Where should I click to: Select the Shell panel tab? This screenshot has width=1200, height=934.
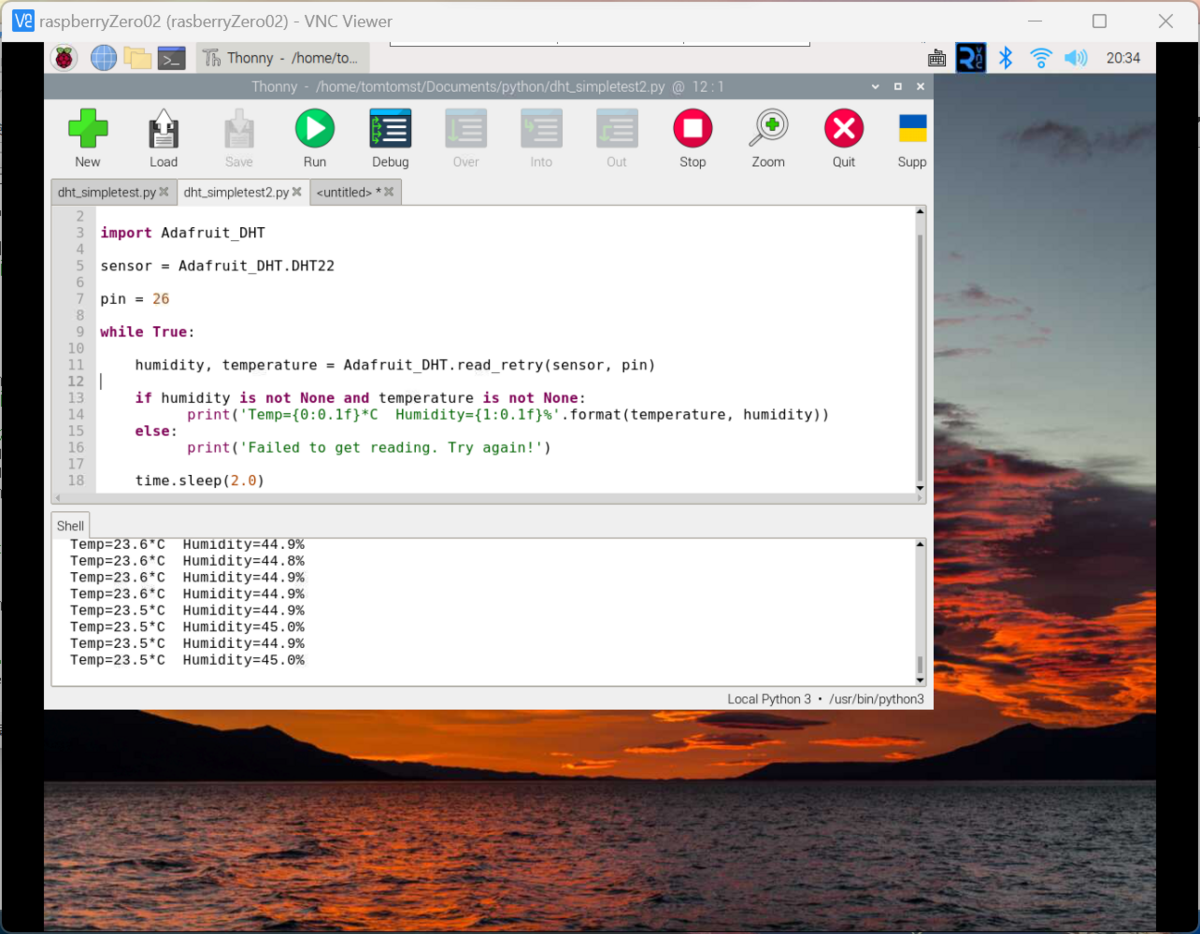coord(71,526)
